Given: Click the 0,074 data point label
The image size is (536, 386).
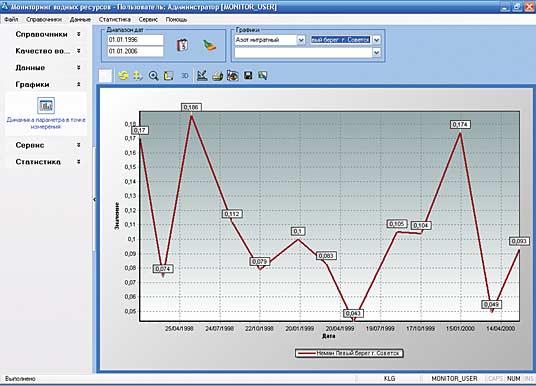Looking at the screenshot, I should pos(163,269).
